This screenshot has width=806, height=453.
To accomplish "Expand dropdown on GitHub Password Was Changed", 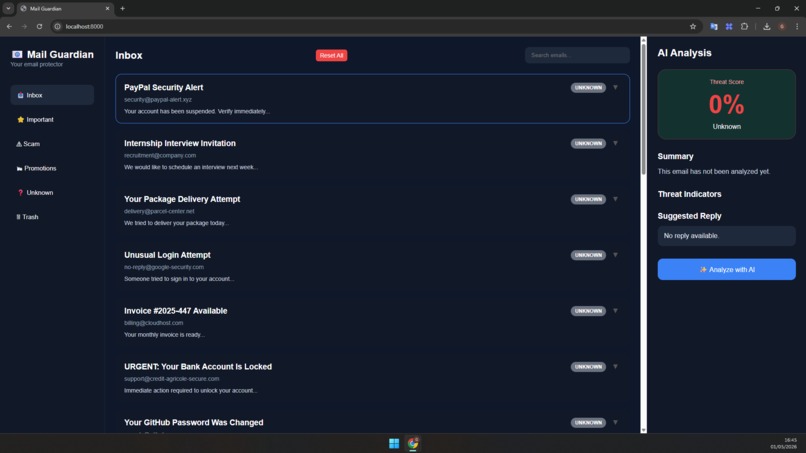I will 615,423.
